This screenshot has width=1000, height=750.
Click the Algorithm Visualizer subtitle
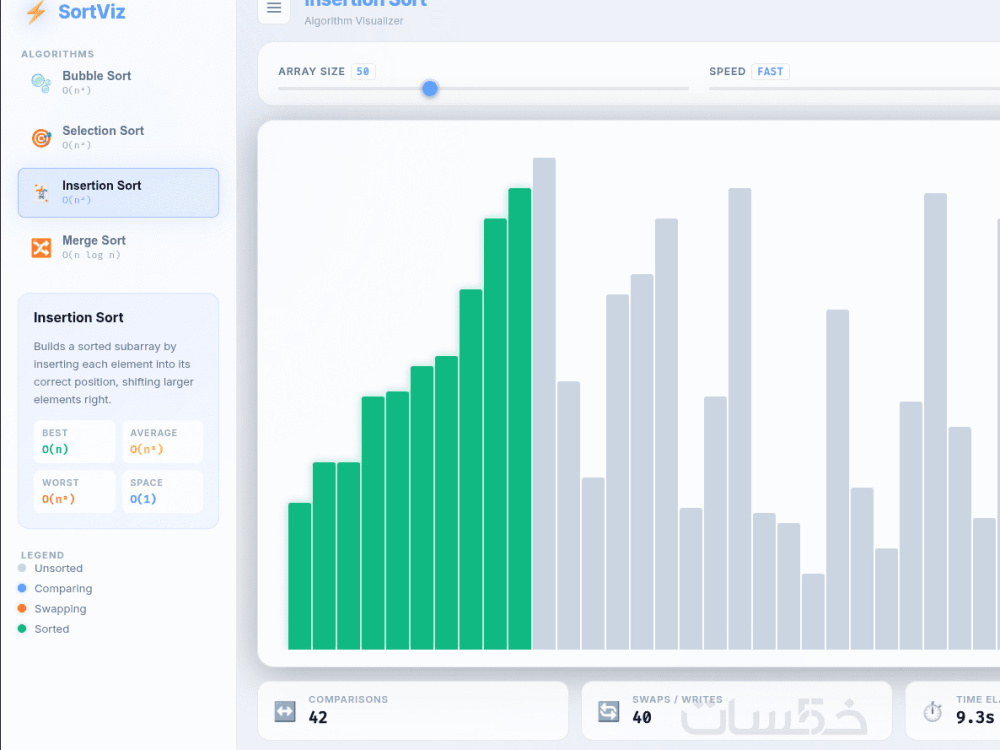coord(354,21)
